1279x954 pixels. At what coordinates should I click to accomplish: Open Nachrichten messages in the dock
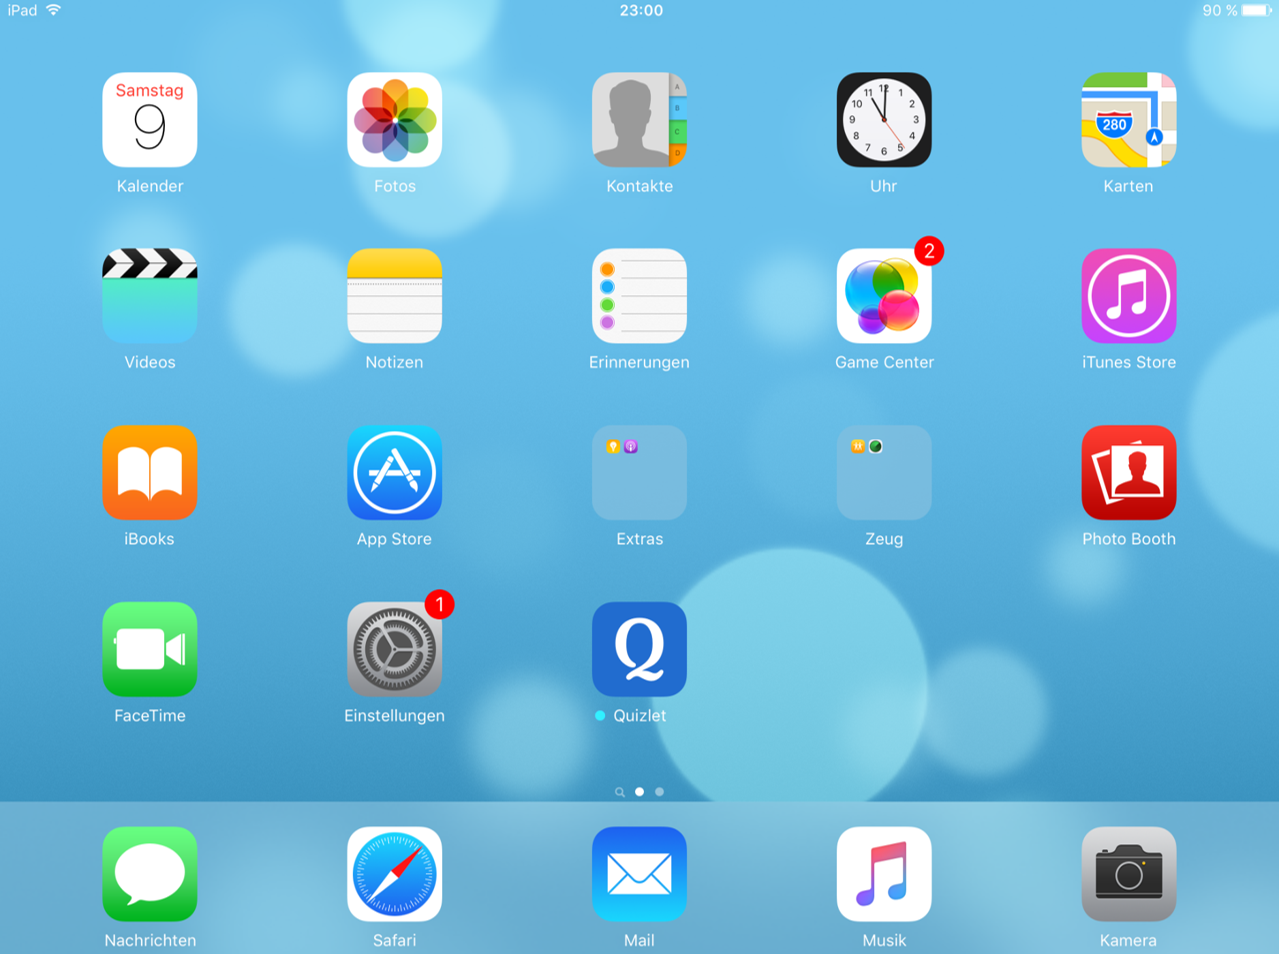(150, 874)
